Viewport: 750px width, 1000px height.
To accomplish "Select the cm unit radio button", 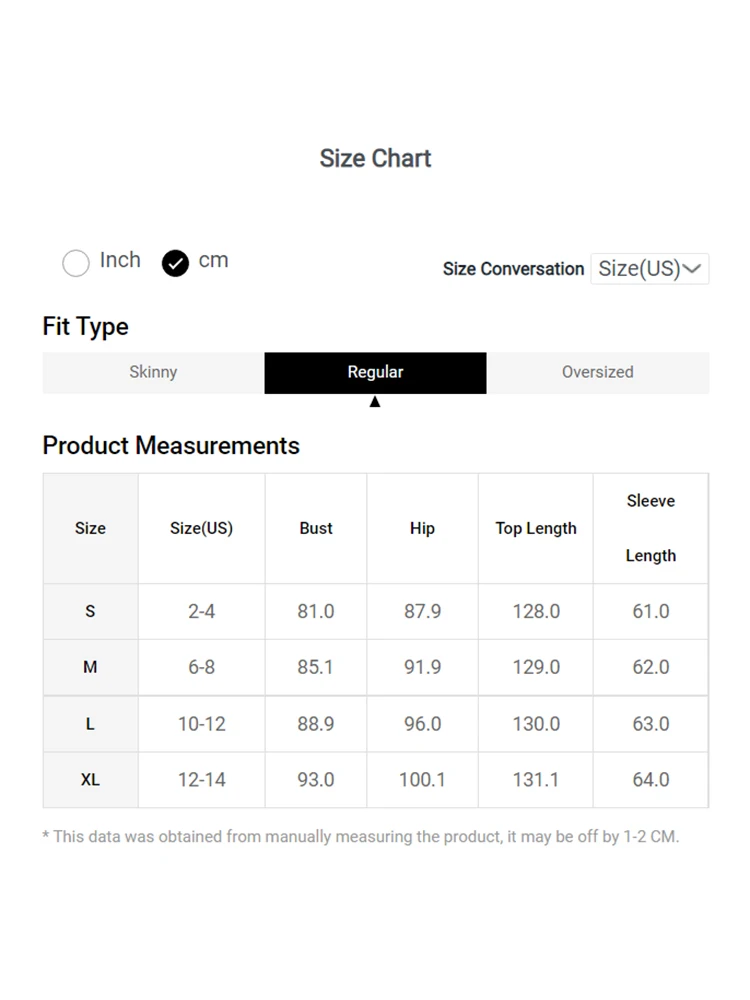I will pyautogui.click(x=175, y=263).
